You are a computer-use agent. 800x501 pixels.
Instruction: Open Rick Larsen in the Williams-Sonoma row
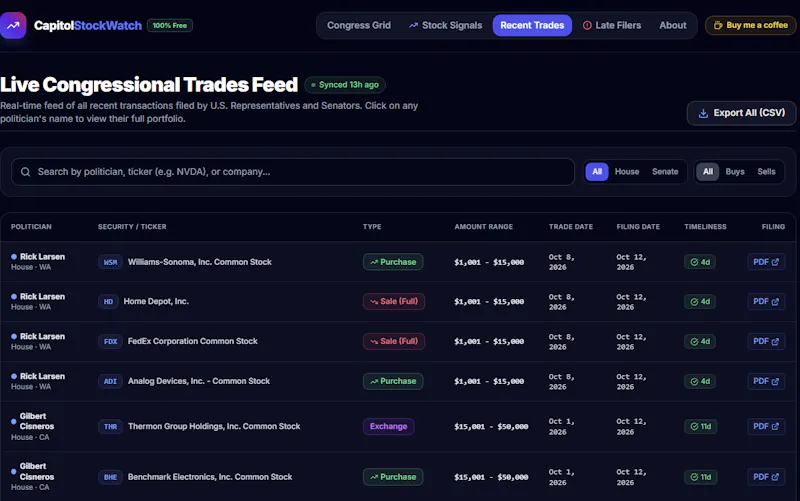42,257
